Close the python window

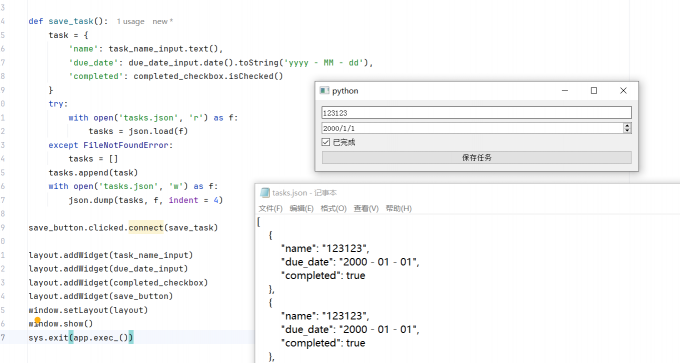tap(623, 90)
